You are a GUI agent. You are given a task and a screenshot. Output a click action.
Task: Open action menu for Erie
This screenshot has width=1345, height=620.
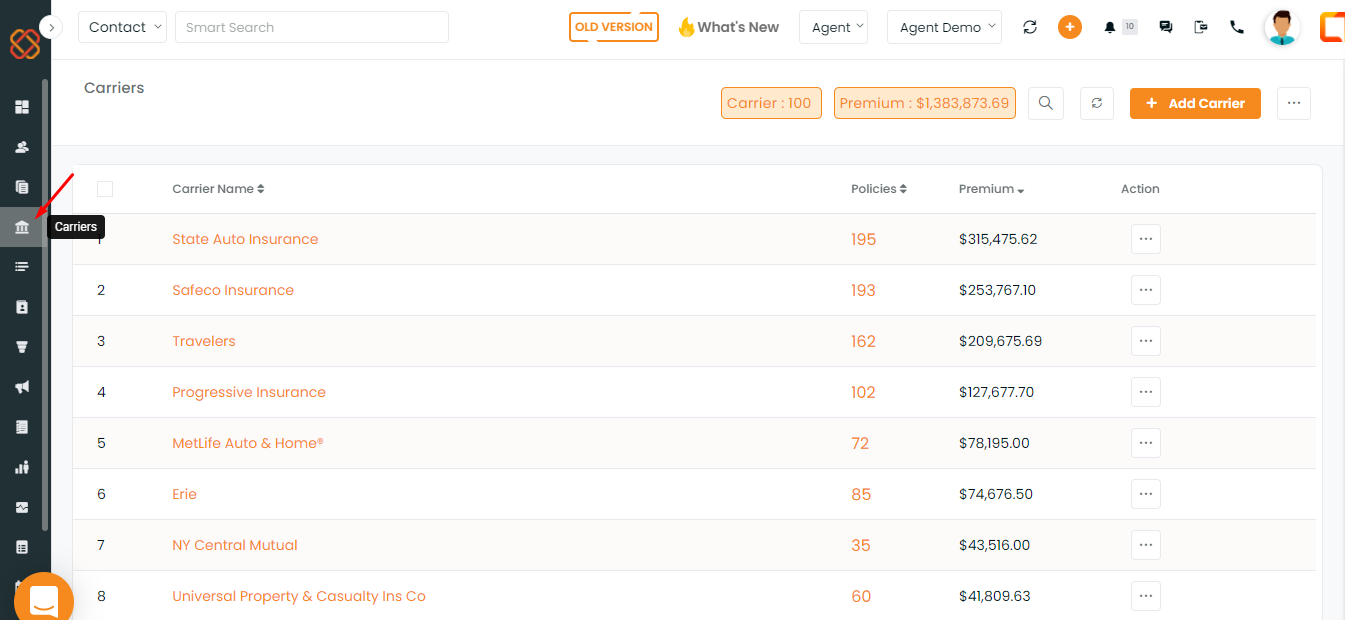coord(1146,494)
